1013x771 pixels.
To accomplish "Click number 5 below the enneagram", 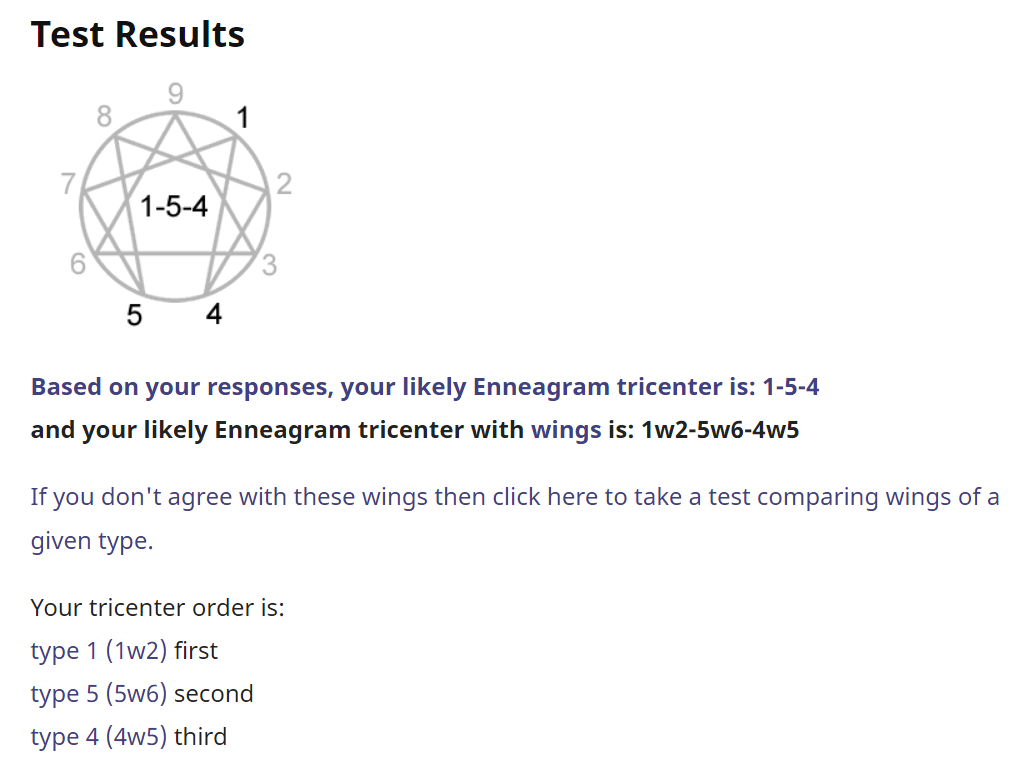I will pyautogui.click(x=134, y=315).
